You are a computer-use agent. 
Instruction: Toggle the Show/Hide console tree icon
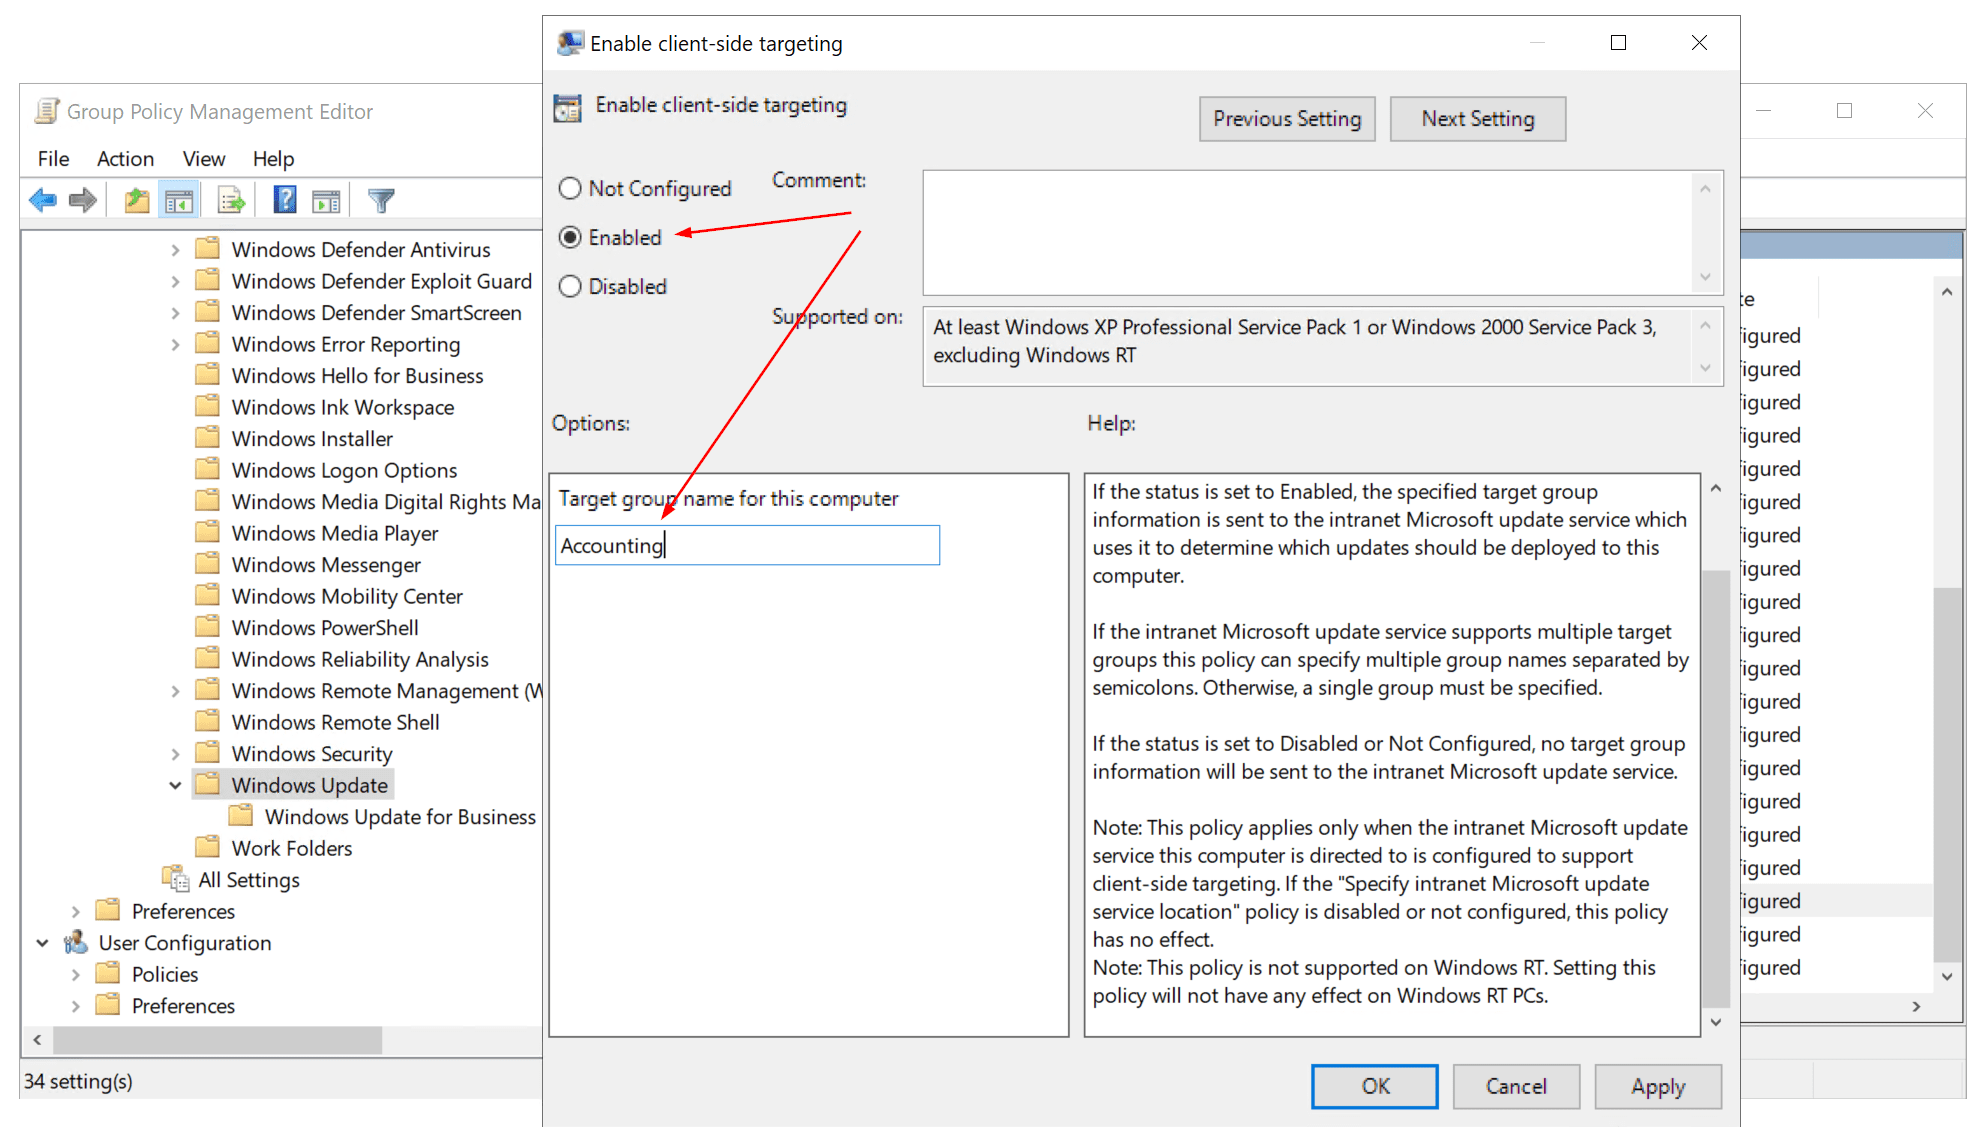click(180, 200)
